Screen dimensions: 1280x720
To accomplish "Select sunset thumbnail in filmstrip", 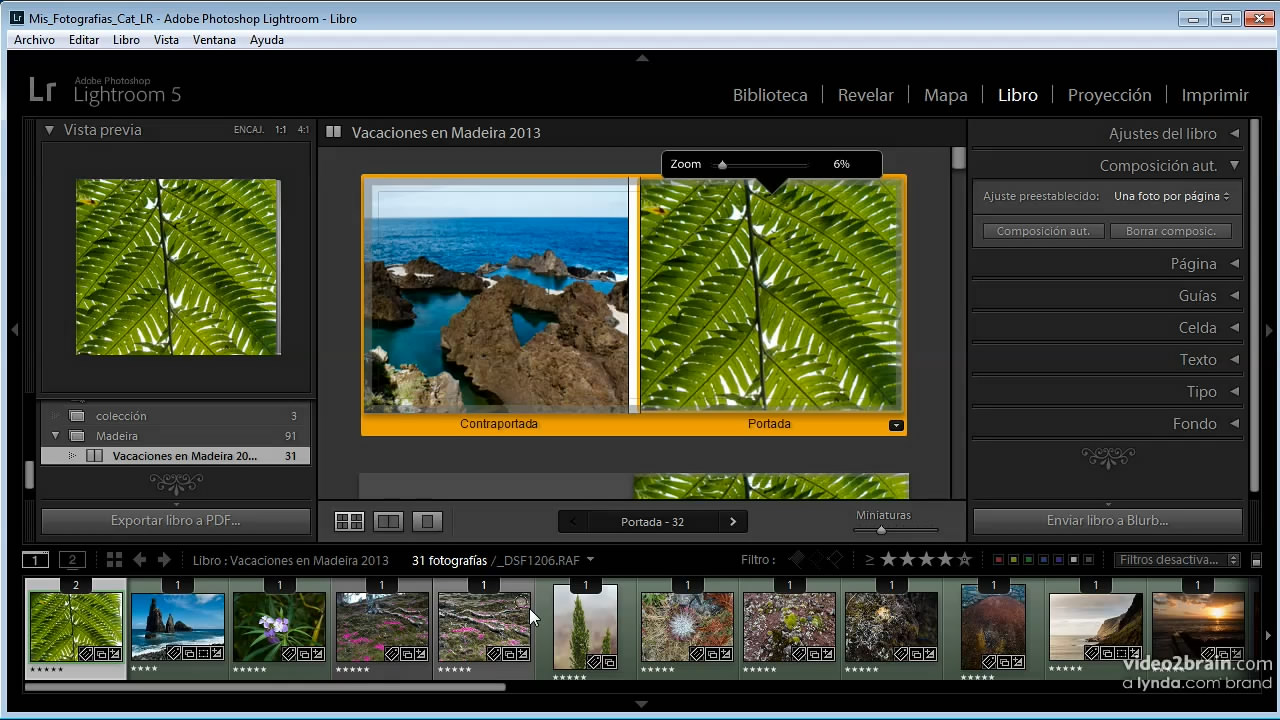I will pos(1198,625).
